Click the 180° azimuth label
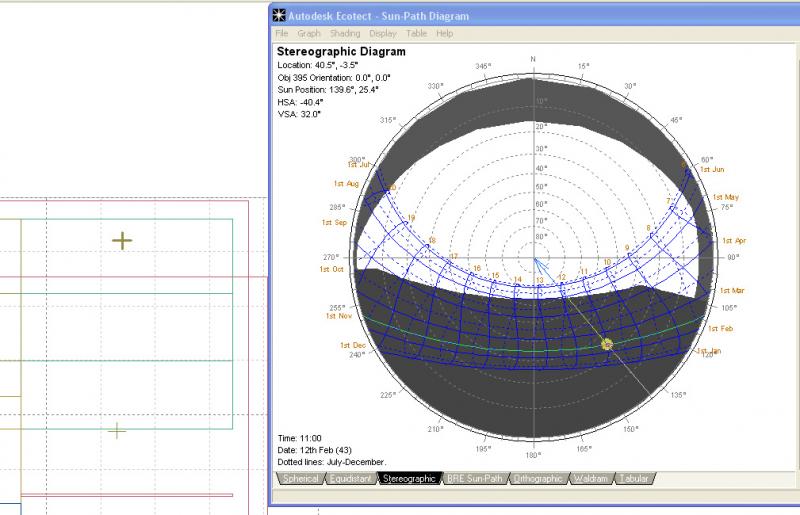The width and height of the screenshot is (800, 515). [x=533, y=455]
